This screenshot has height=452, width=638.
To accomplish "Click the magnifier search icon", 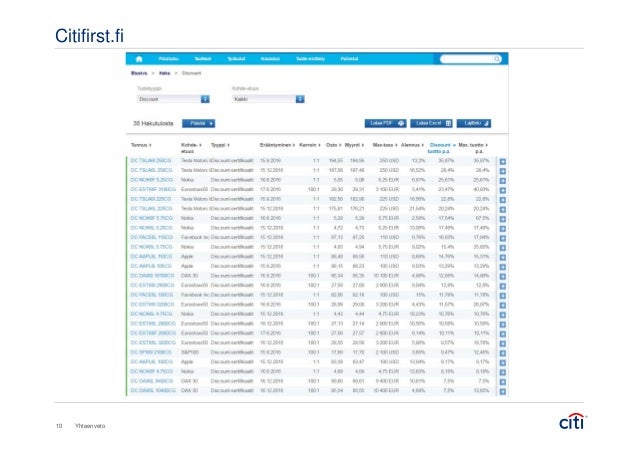I will [497, 59].
